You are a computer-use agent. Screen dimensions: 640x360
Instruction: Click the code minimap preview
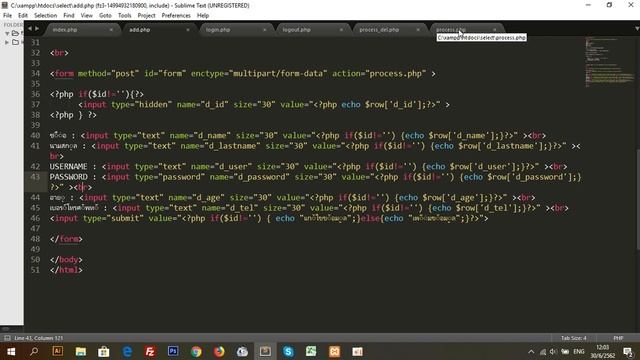tap(609, 61)
